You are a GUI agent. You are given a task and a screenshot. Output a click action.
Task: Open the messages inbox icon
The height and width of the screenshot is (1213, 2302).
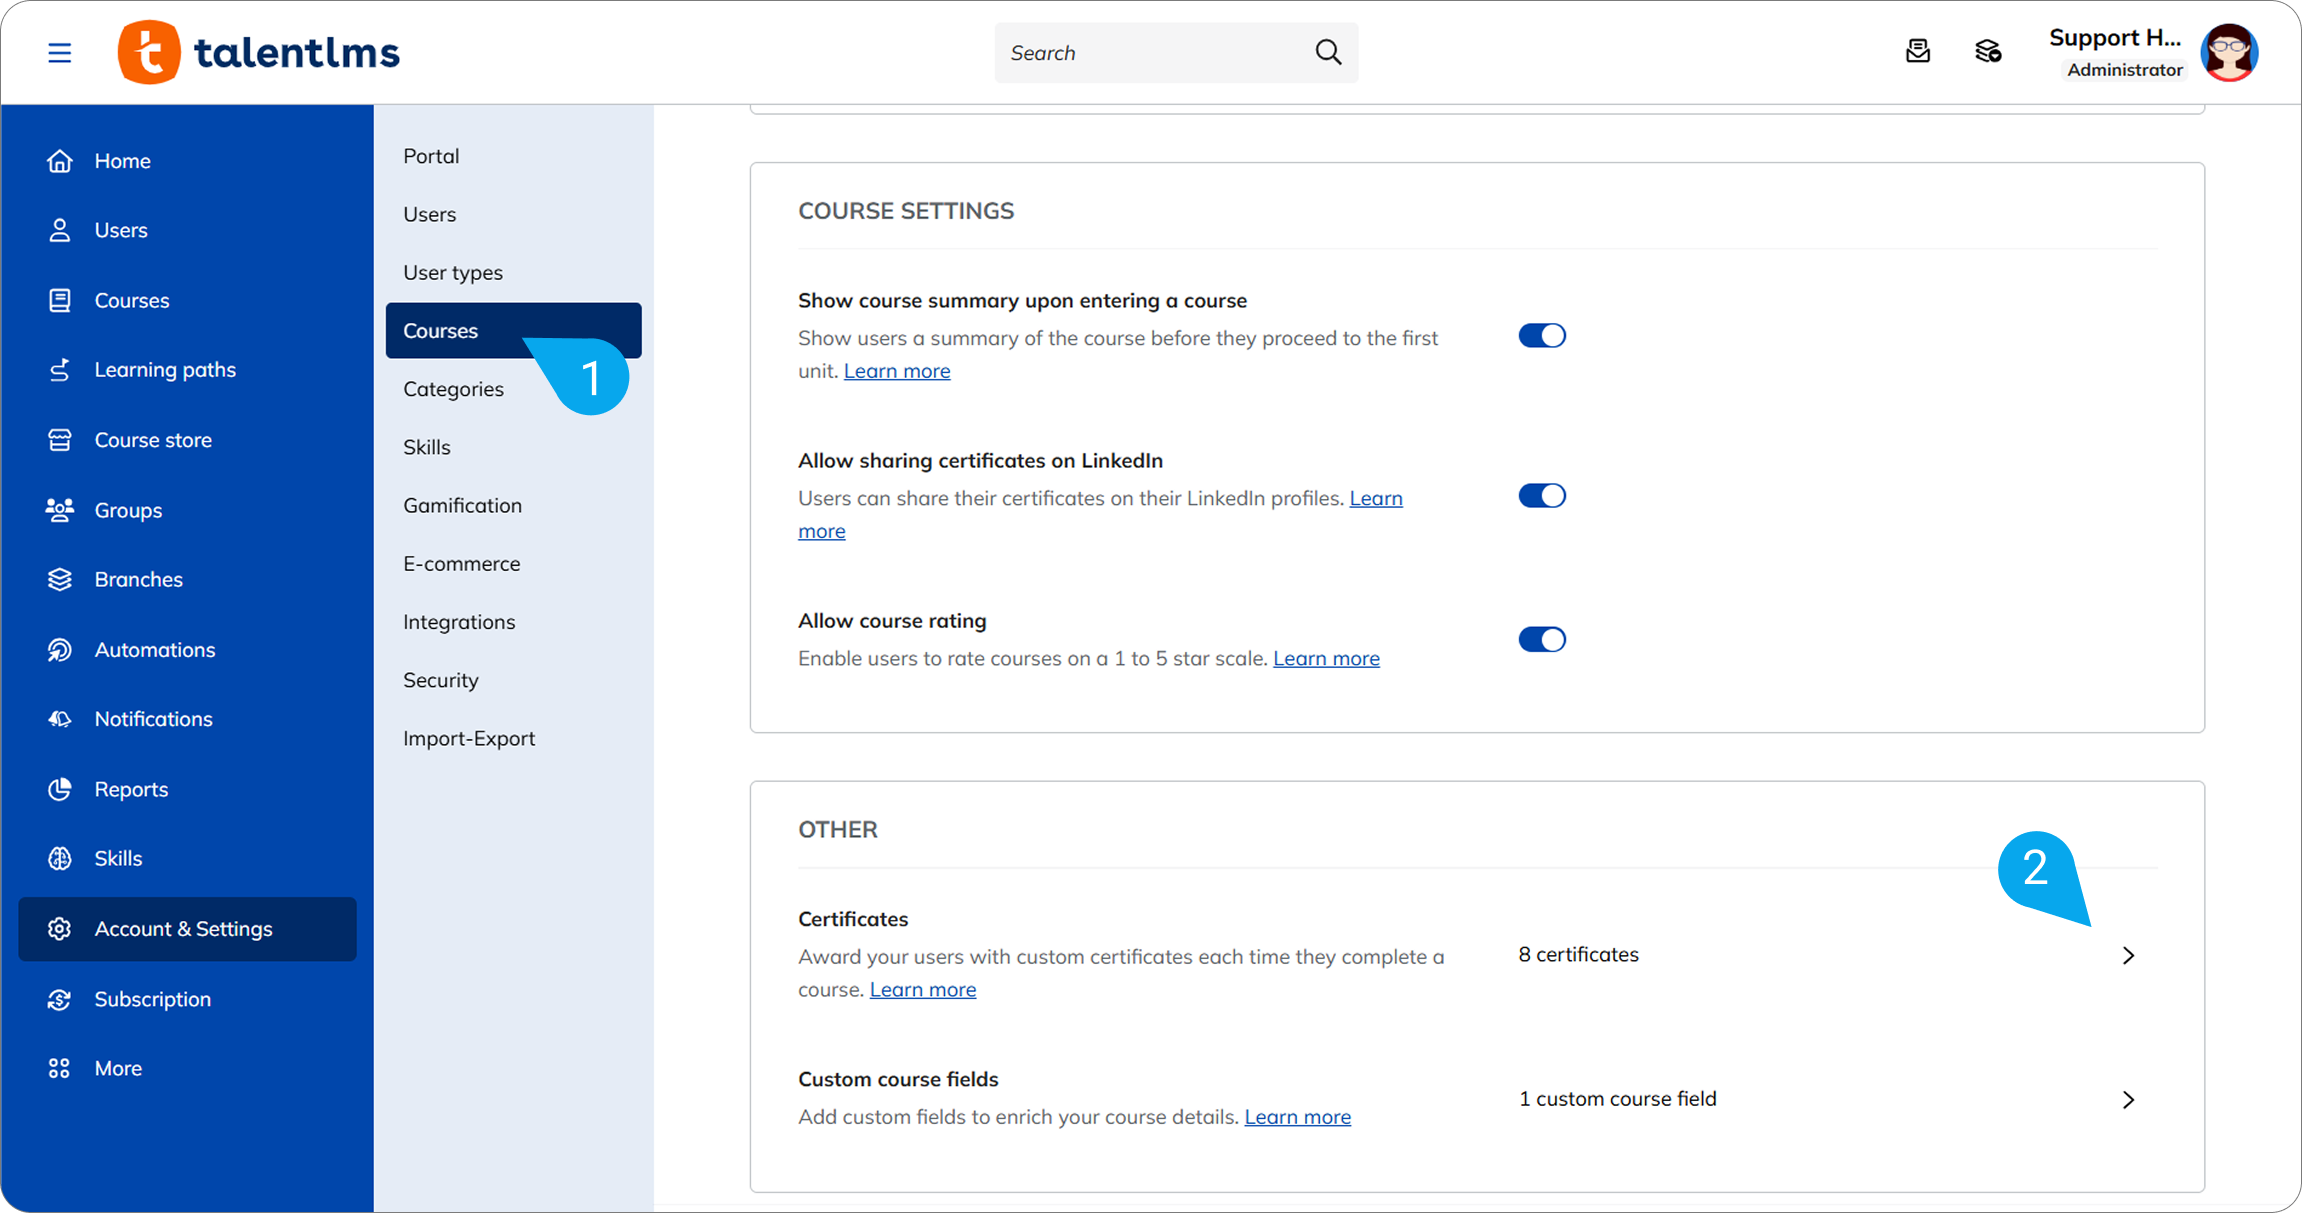1917,51
